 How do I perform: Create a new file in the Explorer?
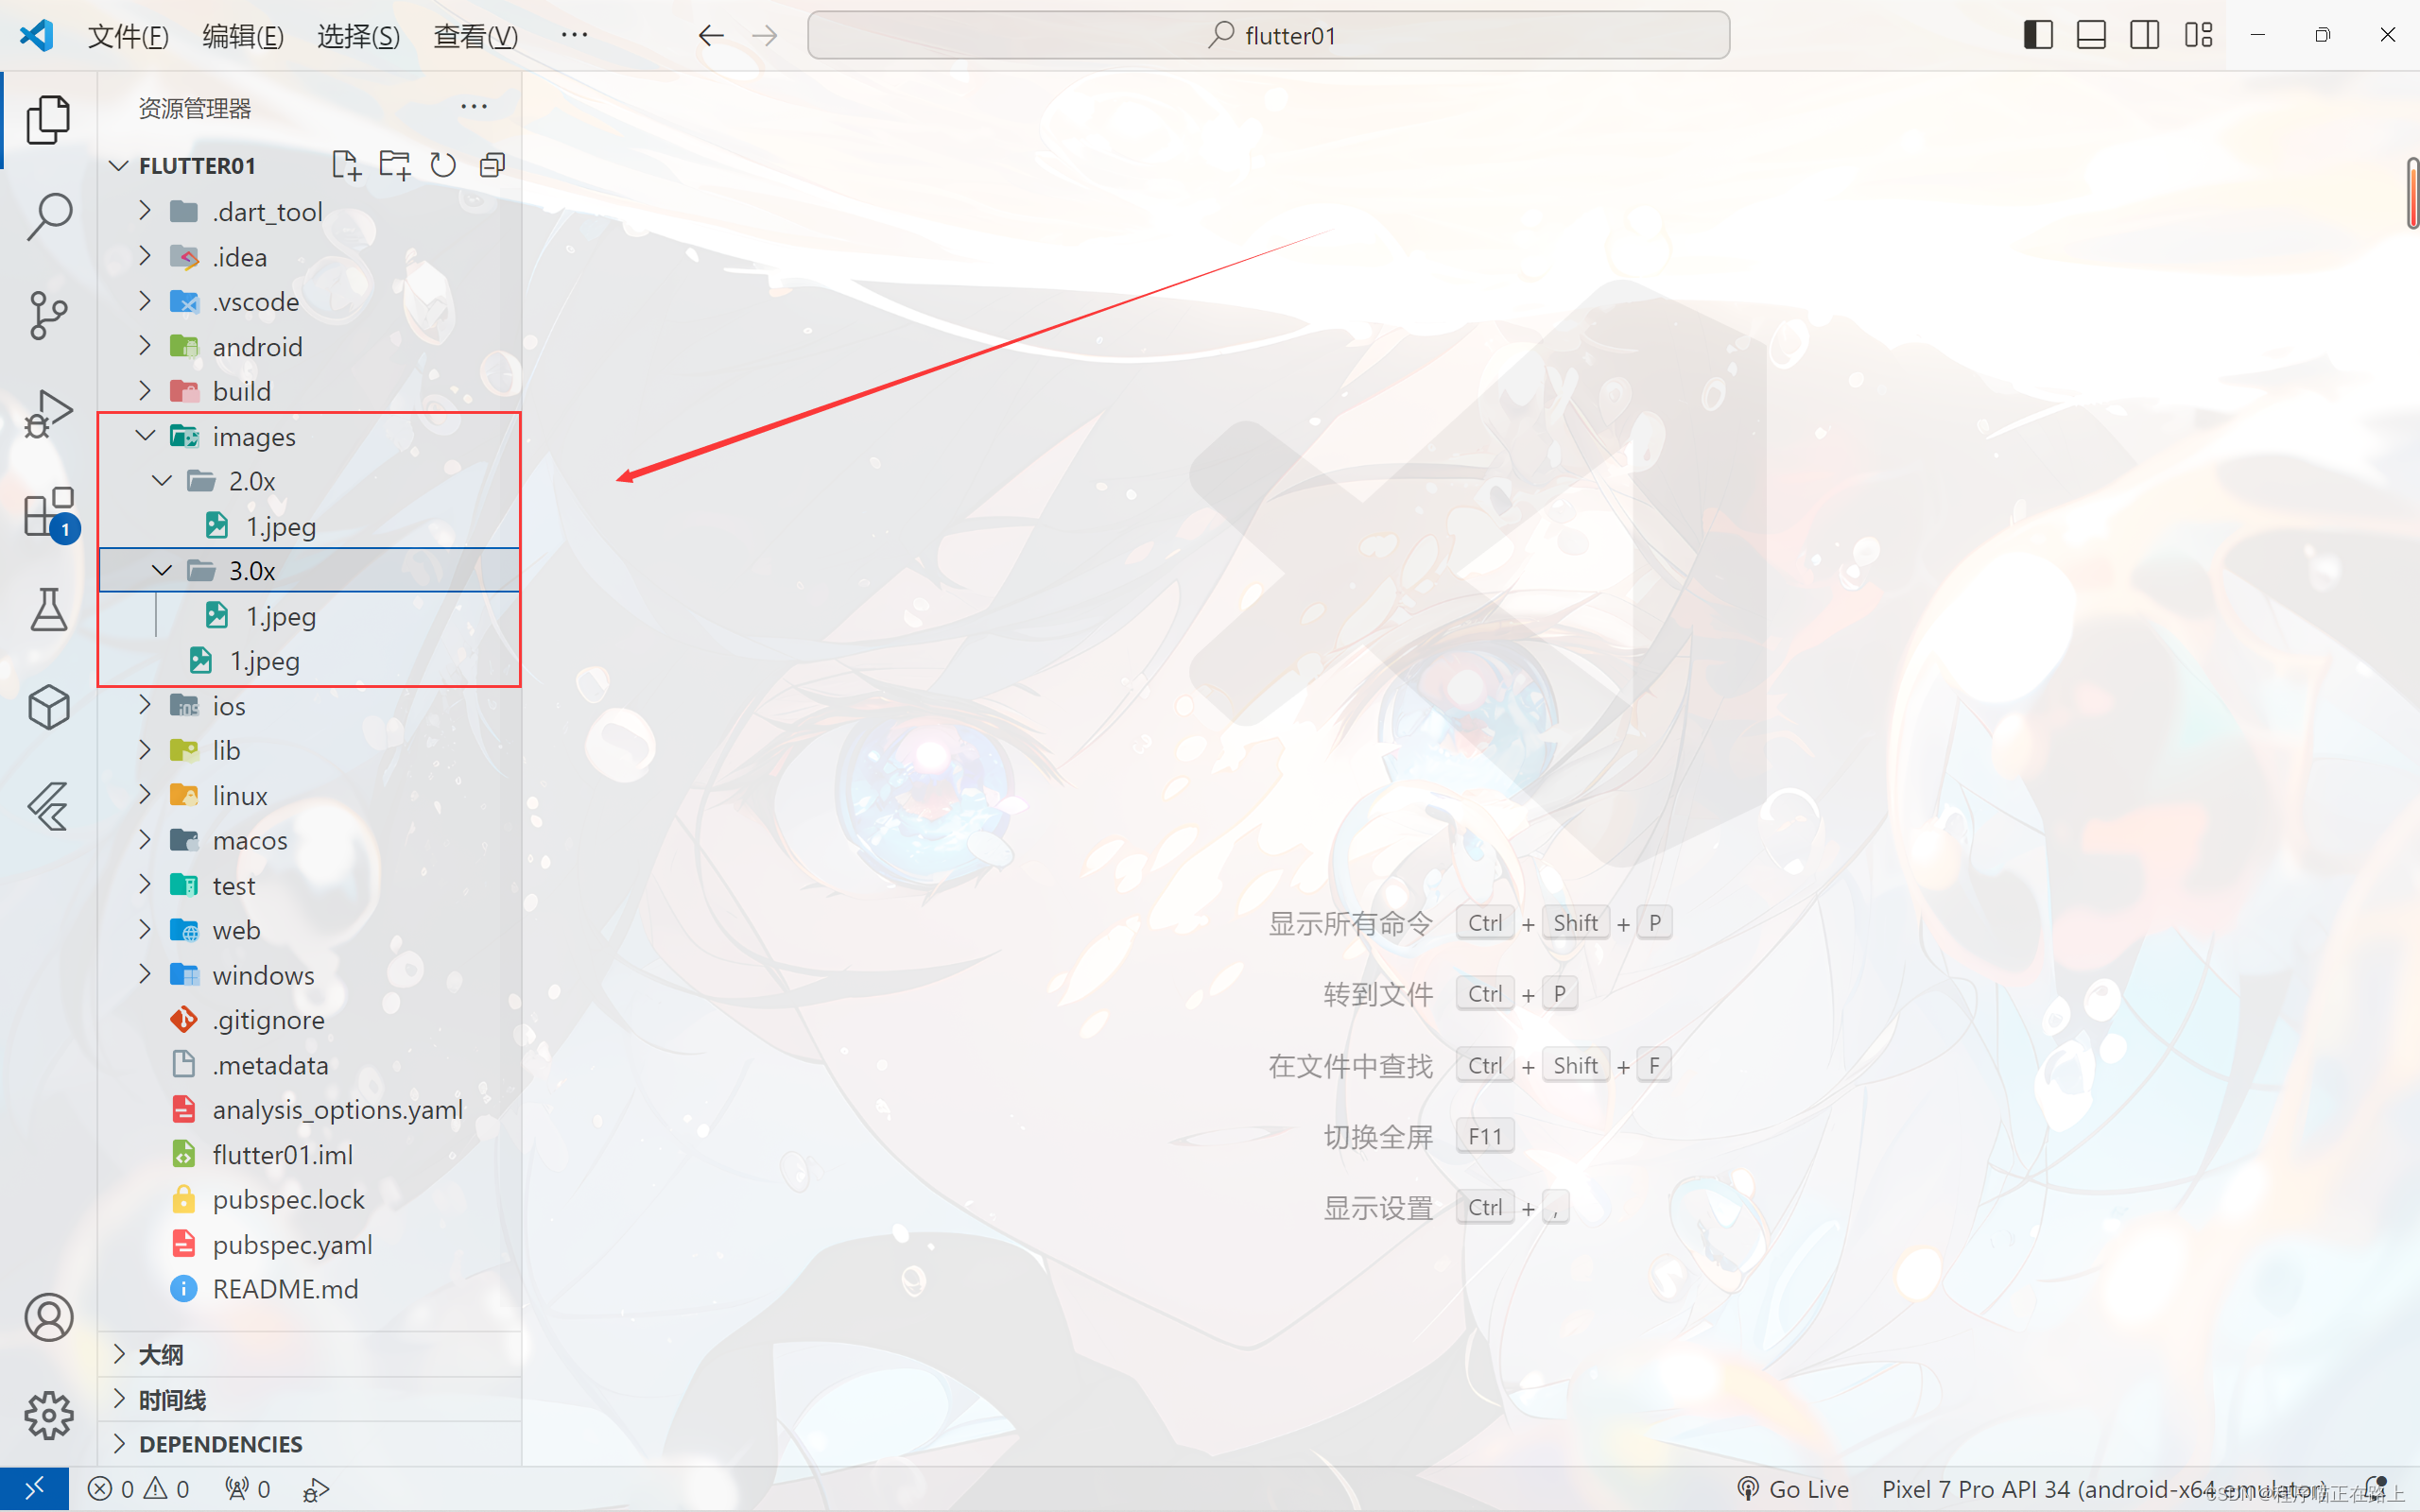pyautogui.click(x=345, y=164)
